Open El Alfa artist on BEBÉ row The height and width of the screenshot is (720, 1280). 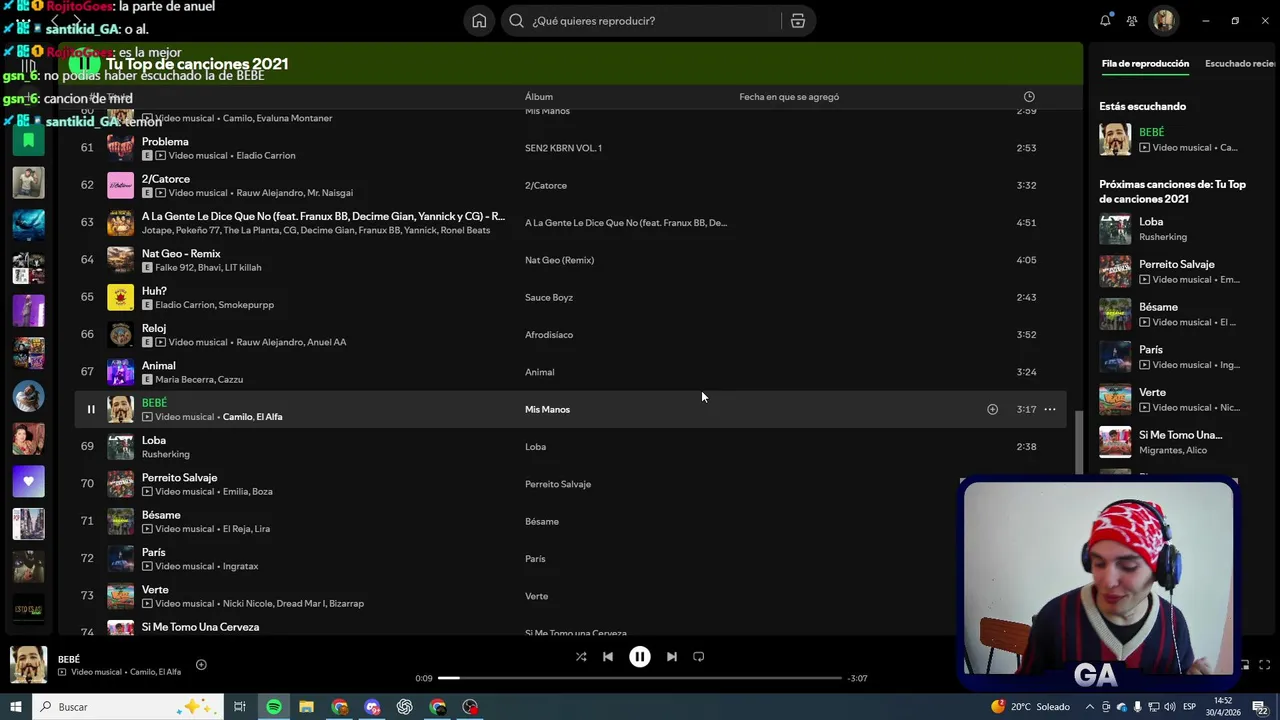coord(270,417)
